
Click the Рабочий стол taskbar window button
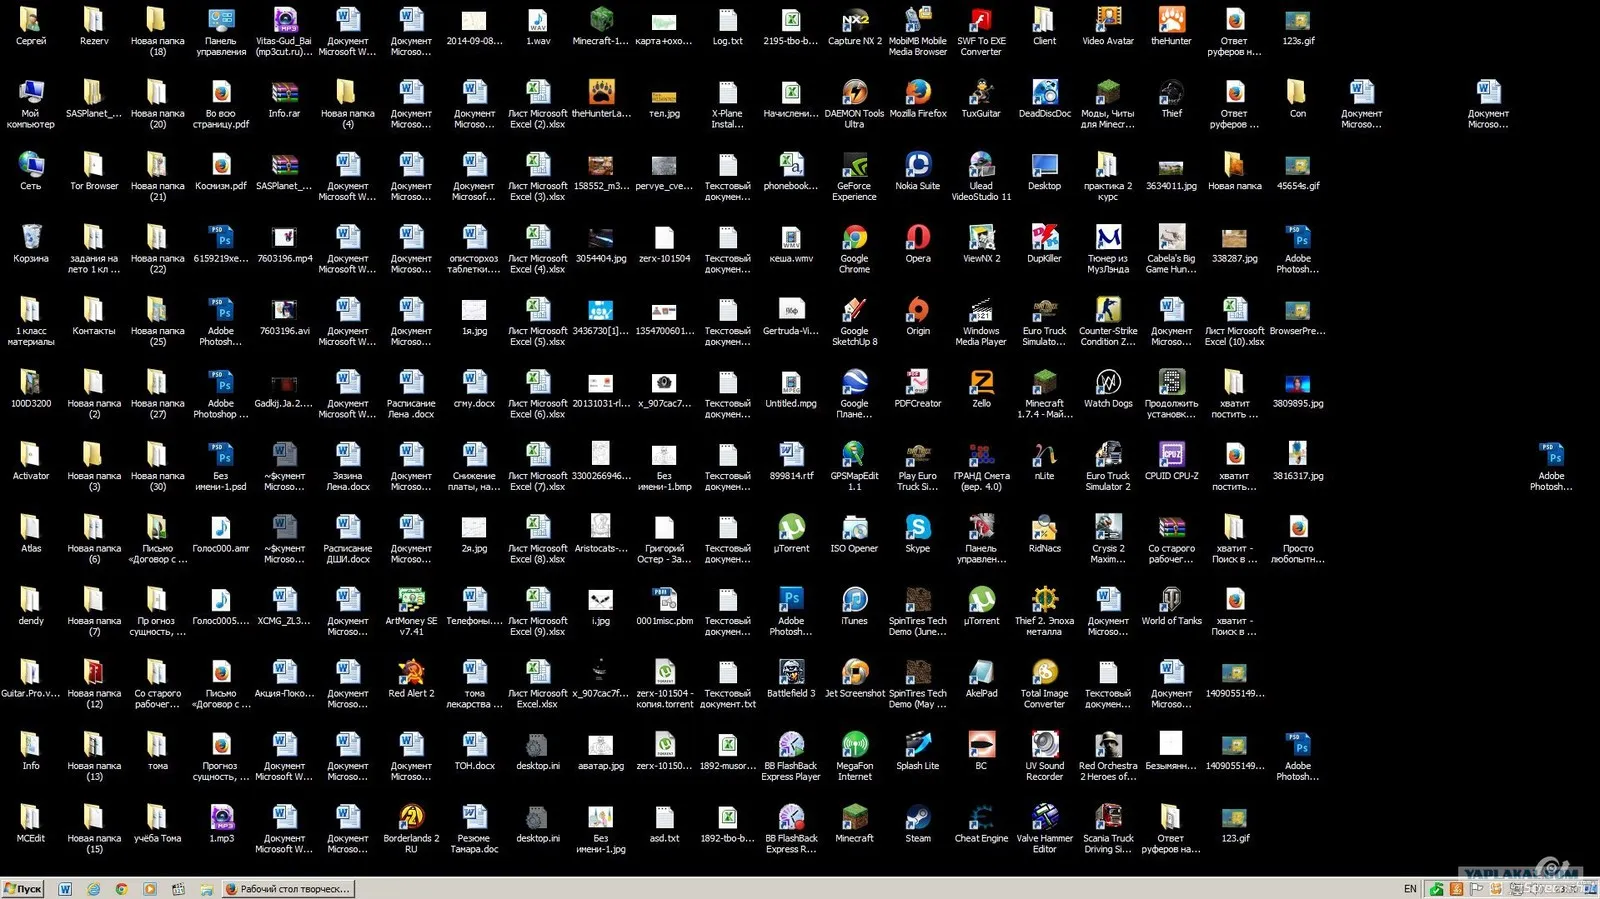(287, 888)
